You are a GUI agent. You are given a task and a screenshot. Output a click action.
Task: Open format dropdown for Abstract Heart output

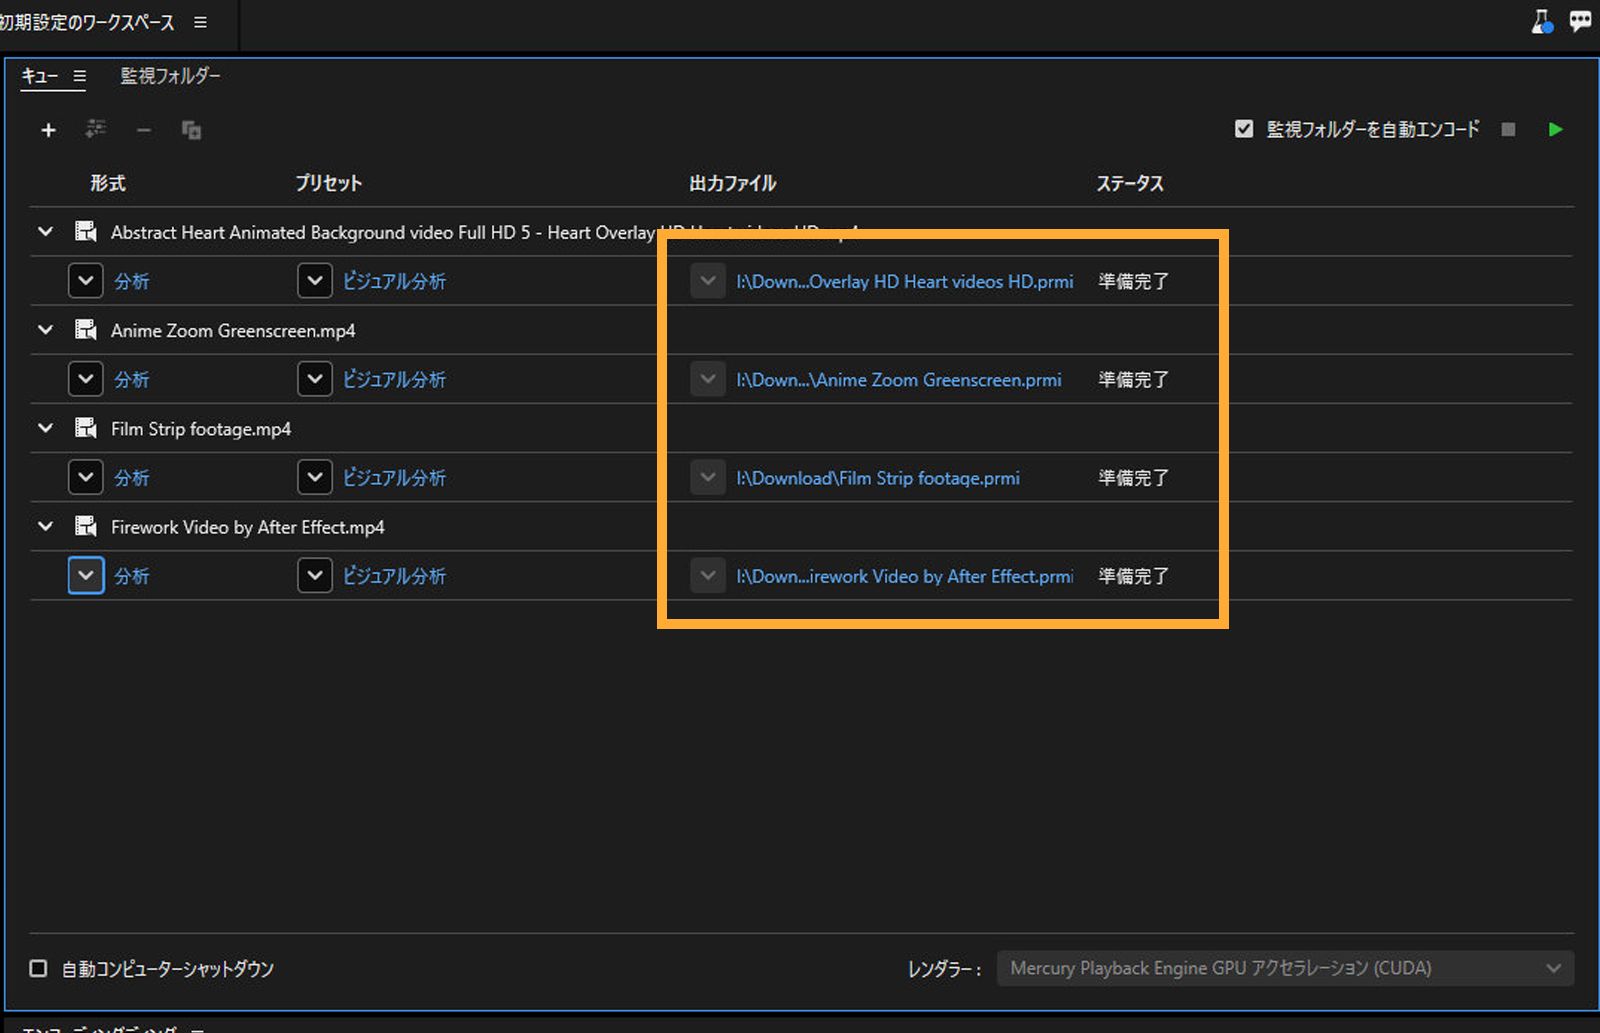(86, 281)
